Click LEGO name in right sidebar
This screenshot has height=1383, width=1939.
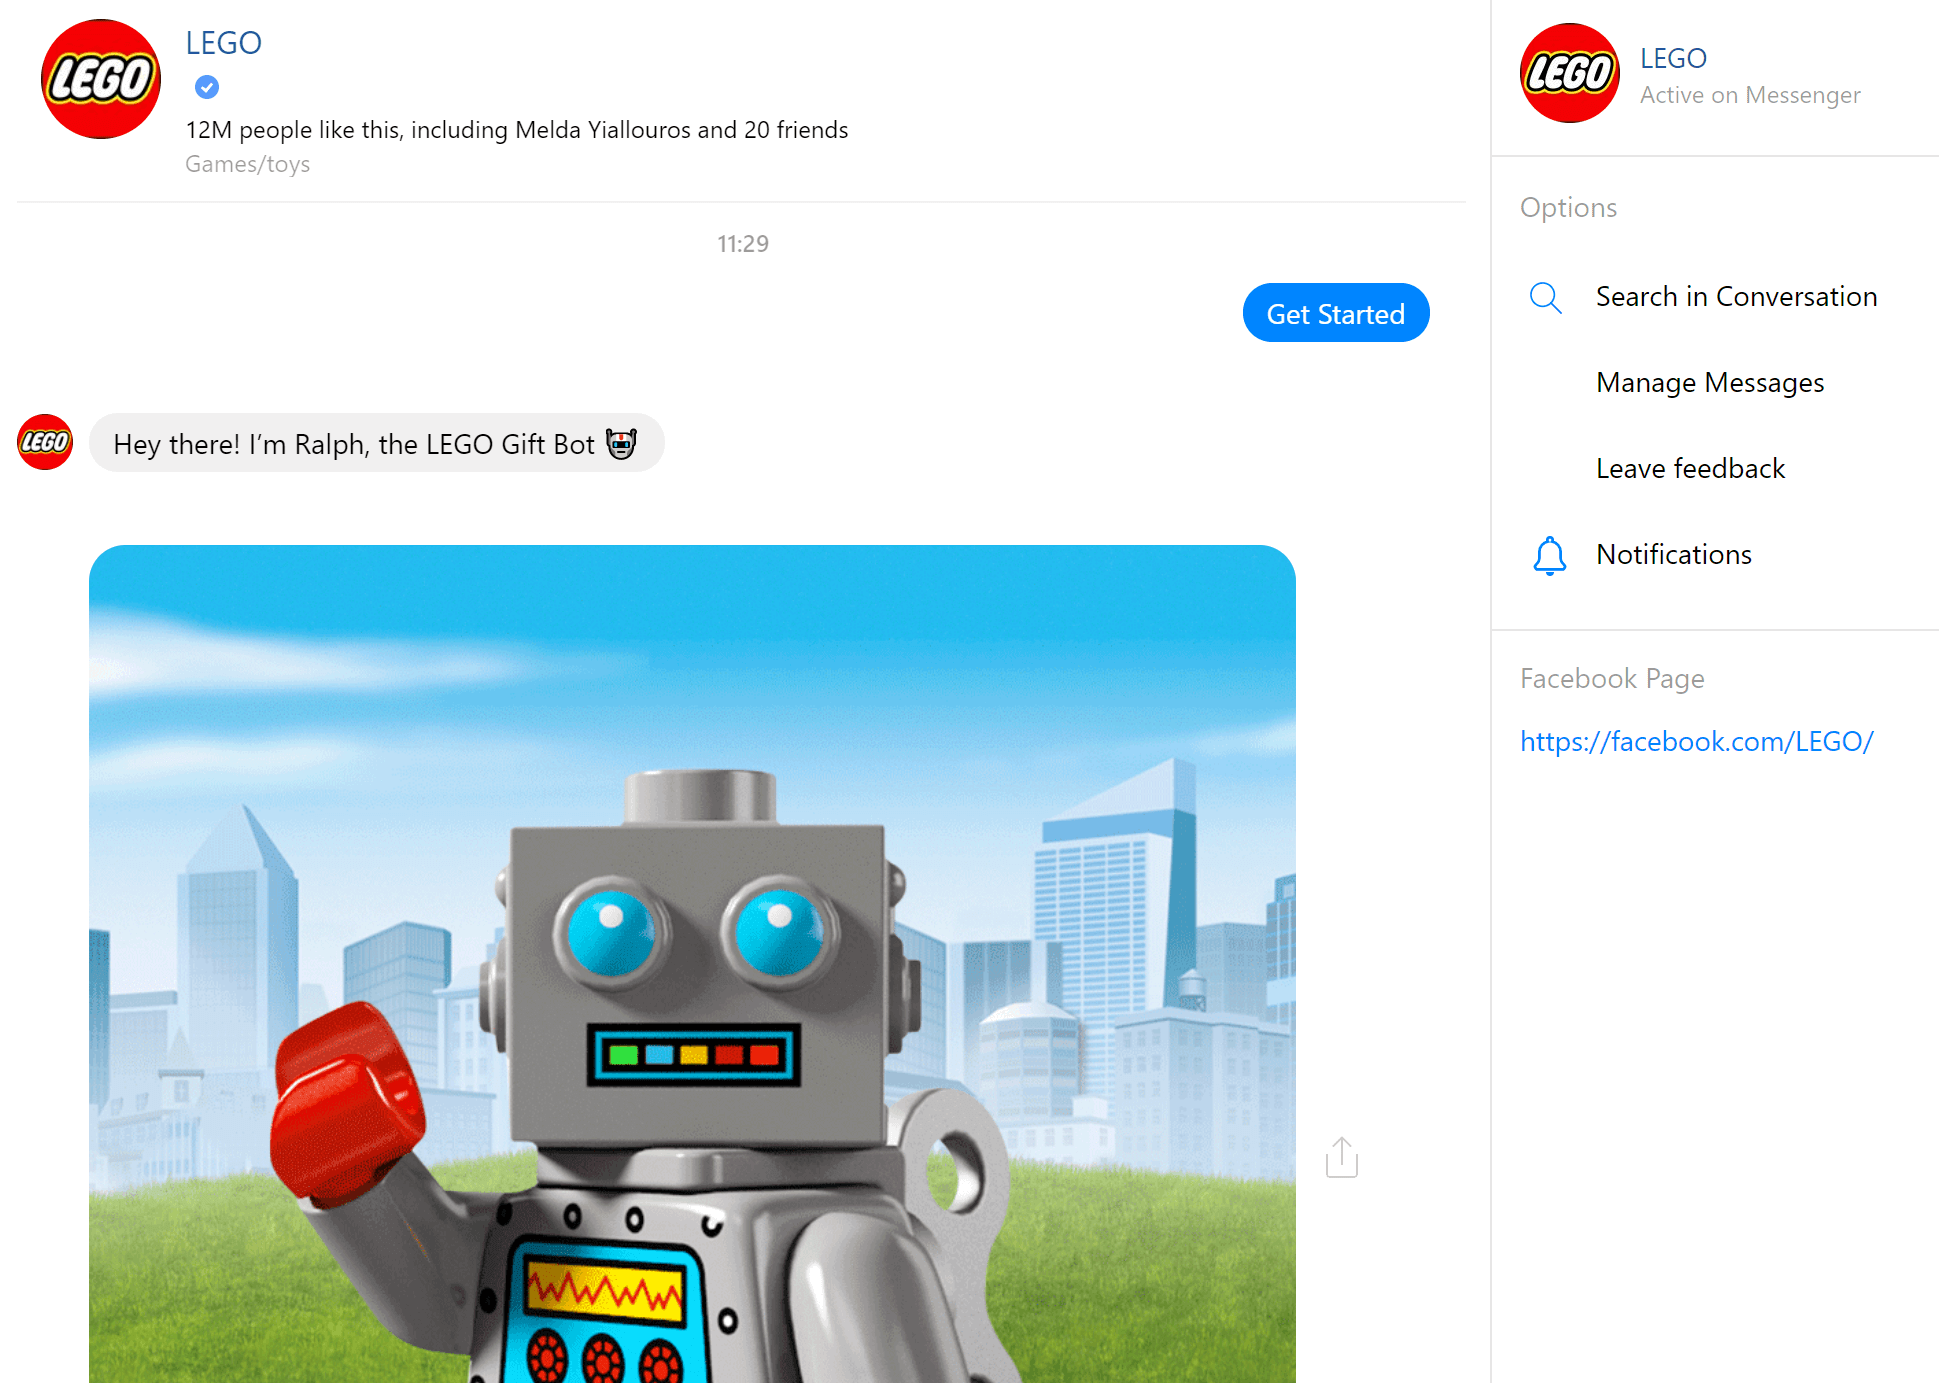[x=1673, y=58]
